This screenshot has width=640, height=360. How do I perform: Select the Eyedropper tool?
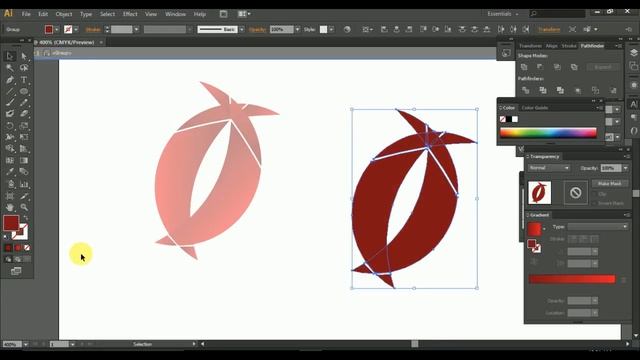[x=10, y=172]
